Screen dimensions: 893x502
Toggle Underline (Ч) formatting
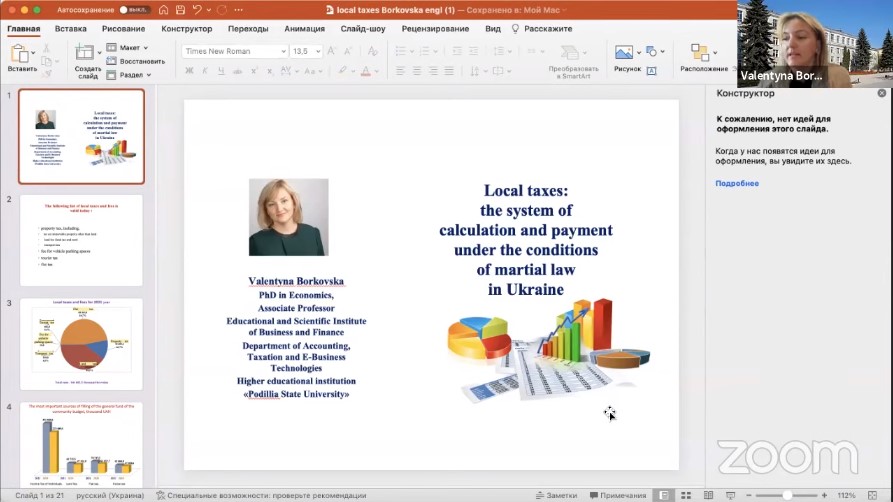221,71
